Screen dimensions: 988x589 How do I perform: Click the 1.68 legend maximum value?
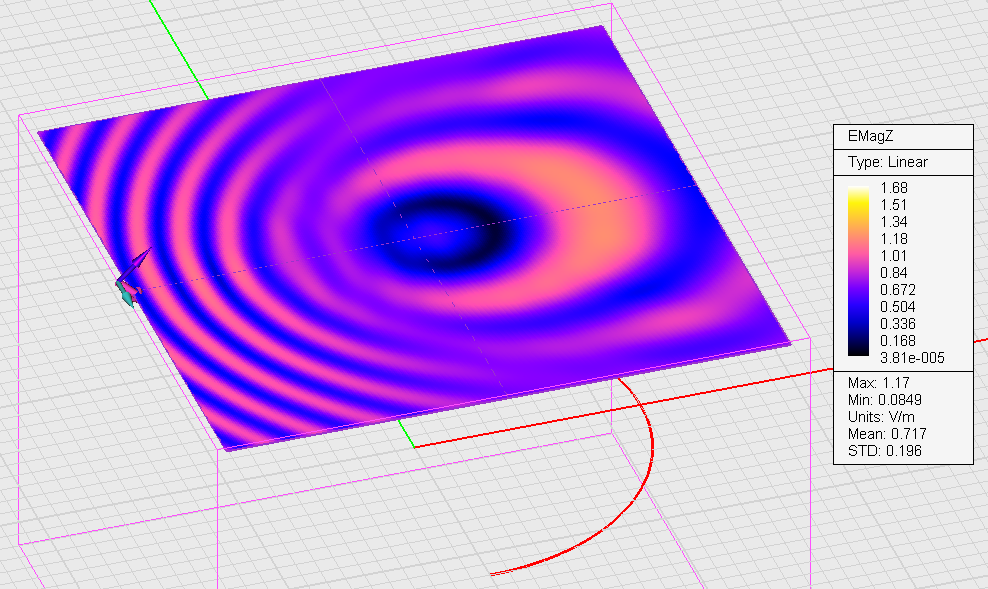tap(893, 188)
